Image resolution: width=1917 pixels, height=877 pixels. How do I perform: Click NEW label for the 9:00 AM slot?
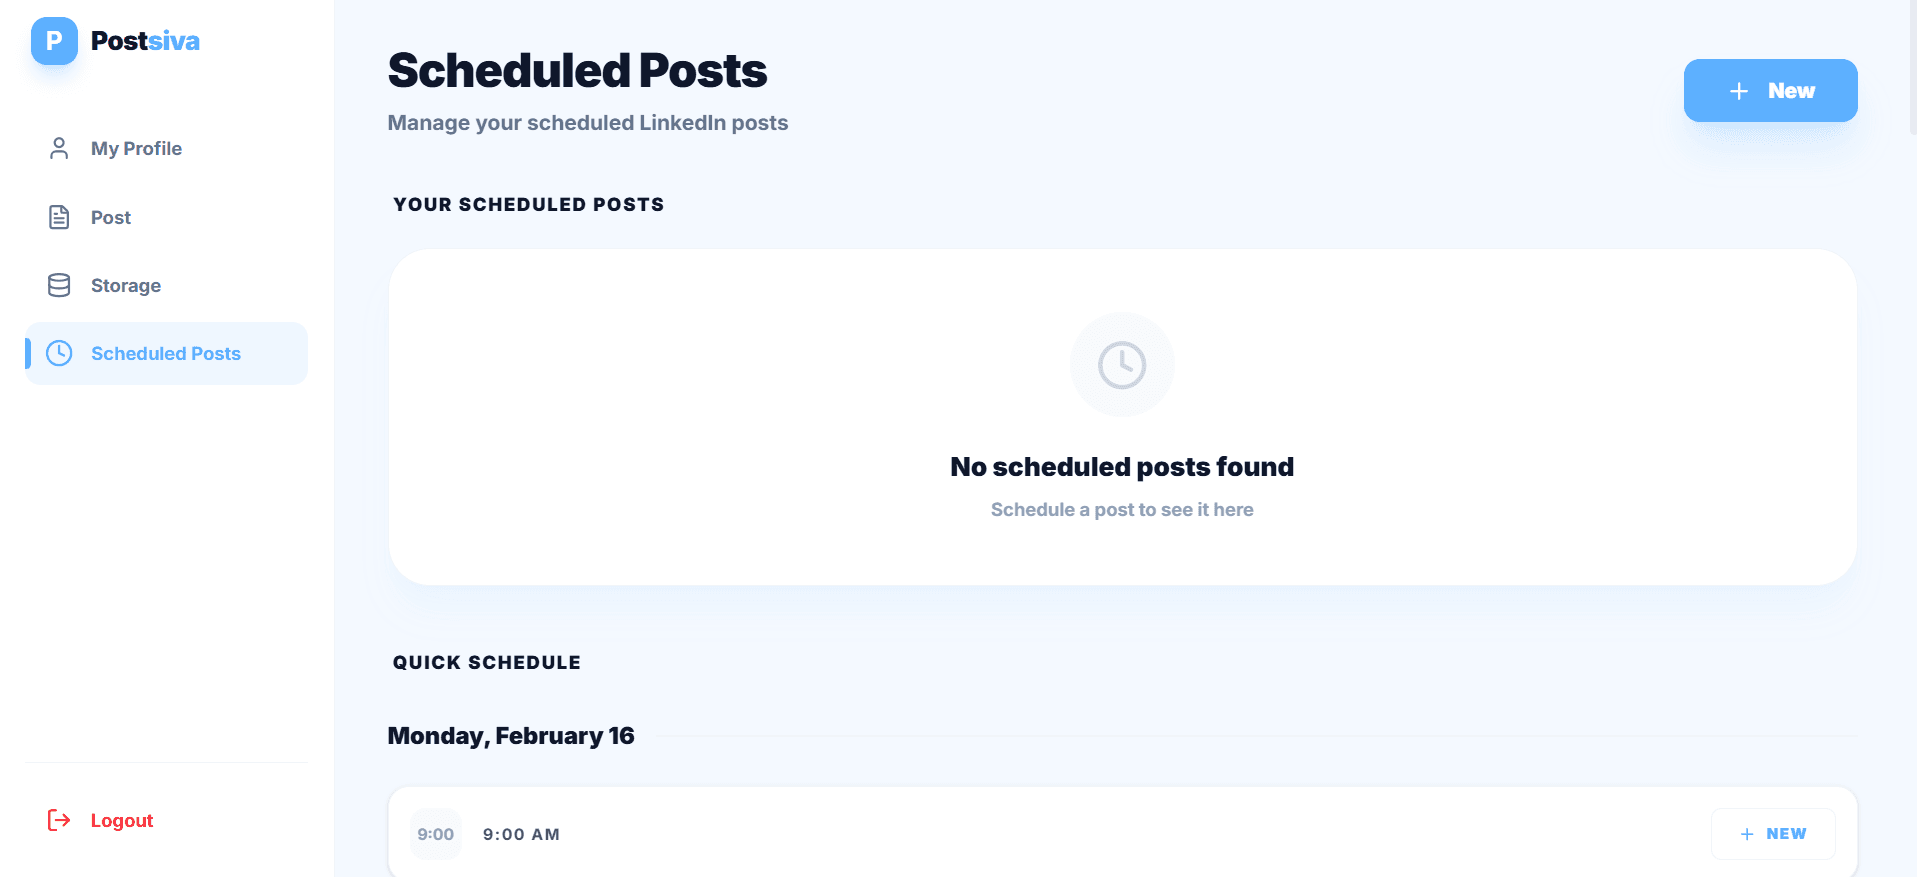pyautogui.click(x=1786, y=834)
